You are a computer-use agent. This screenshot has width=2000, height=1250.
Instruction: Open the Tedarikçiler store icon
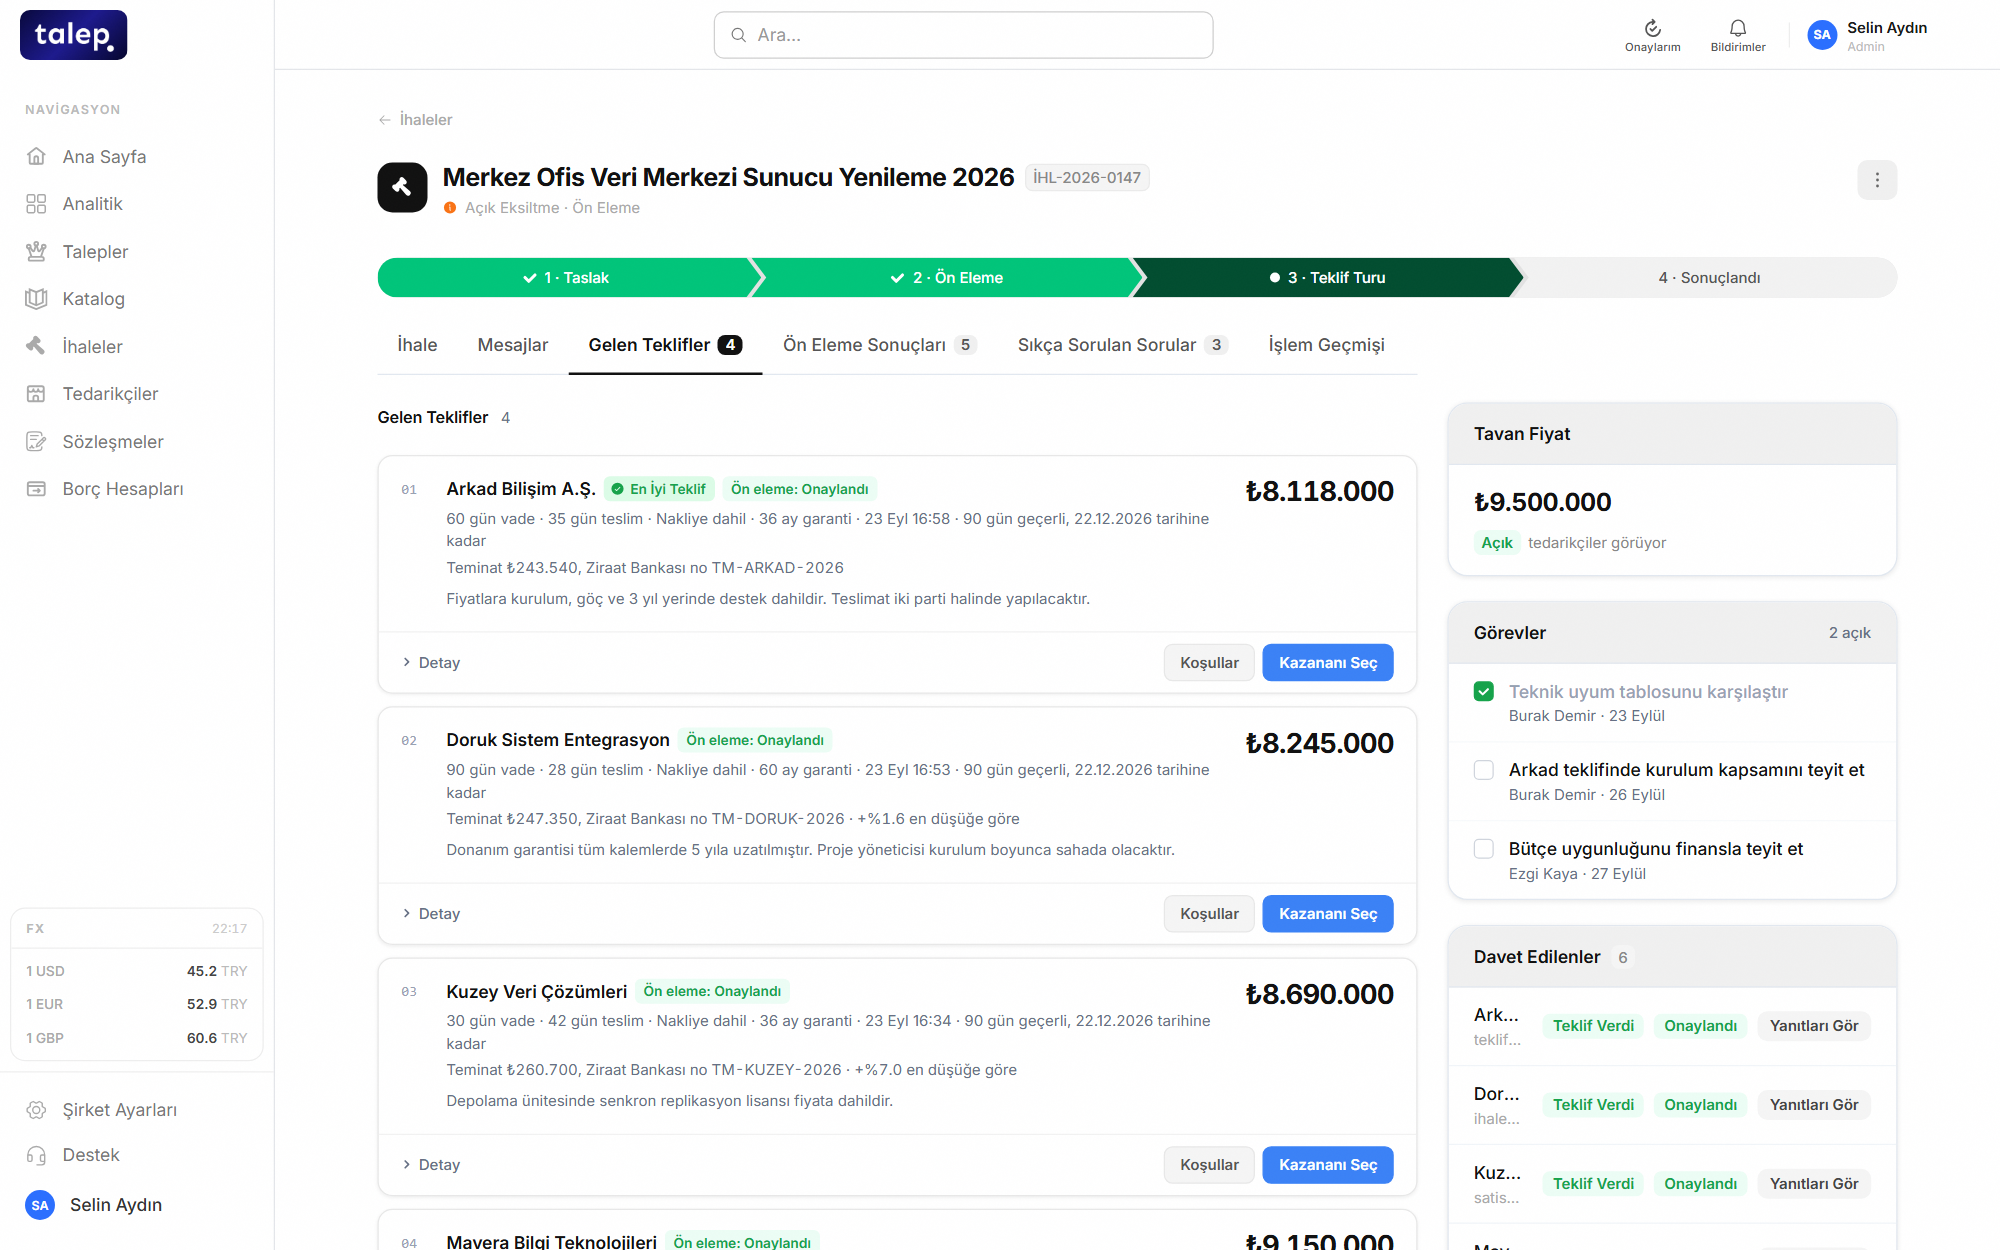36,393
